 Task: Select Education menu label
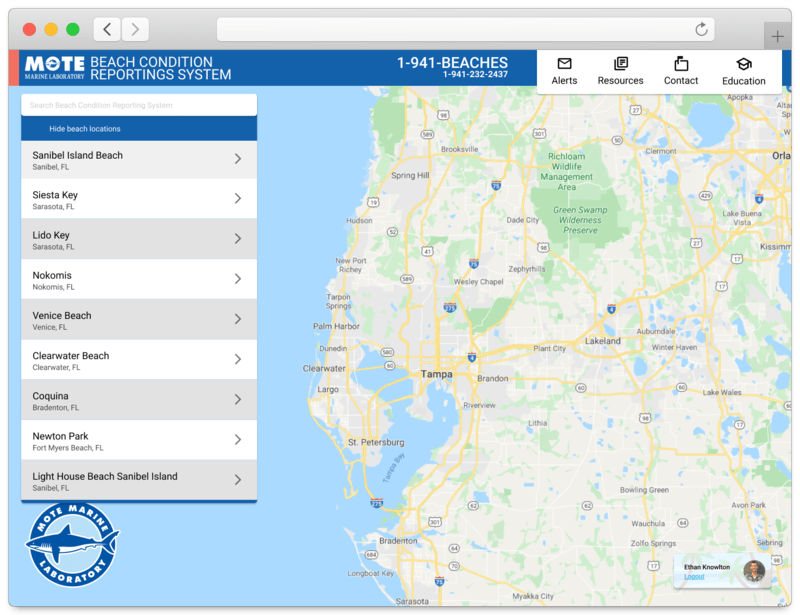click(743, 81)
